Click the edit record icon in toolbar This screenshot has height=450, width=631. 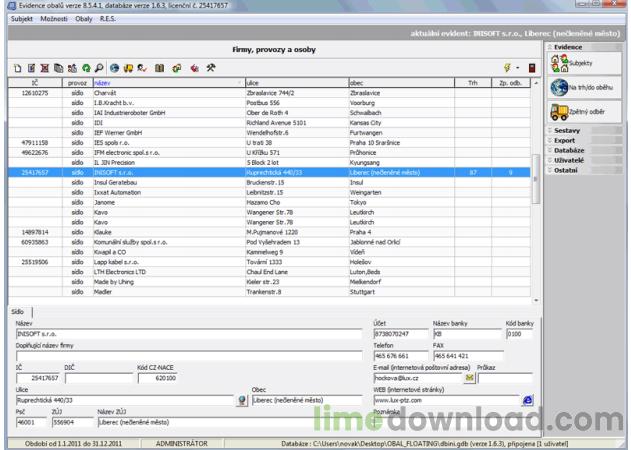(x=31, y=68)
